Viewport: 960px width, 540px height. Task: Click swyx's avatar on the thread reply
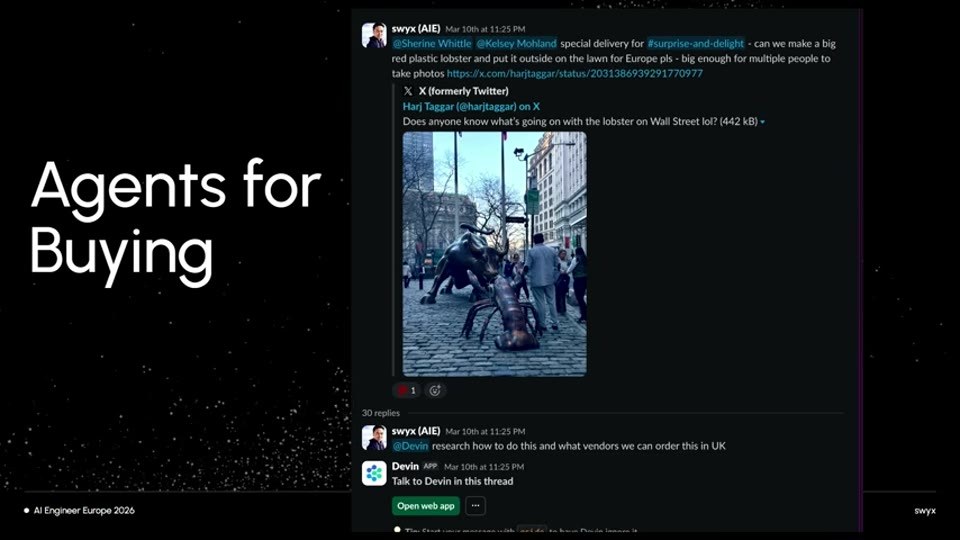click(374, 438)
